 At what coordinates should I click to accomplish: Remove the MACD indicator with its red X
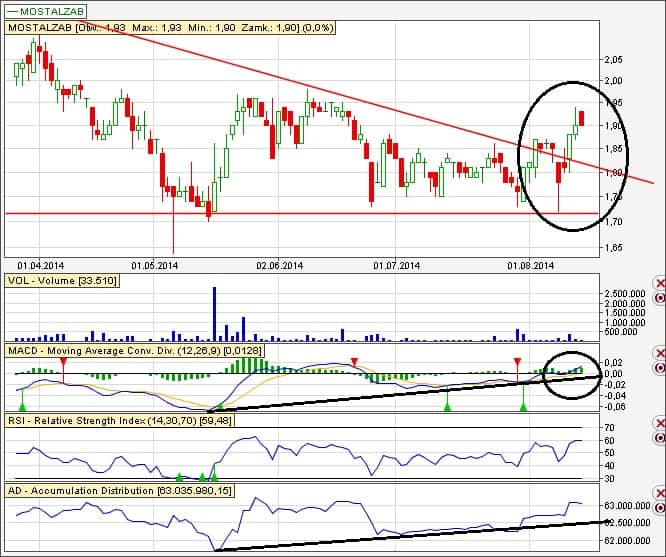tap(659, 354)
